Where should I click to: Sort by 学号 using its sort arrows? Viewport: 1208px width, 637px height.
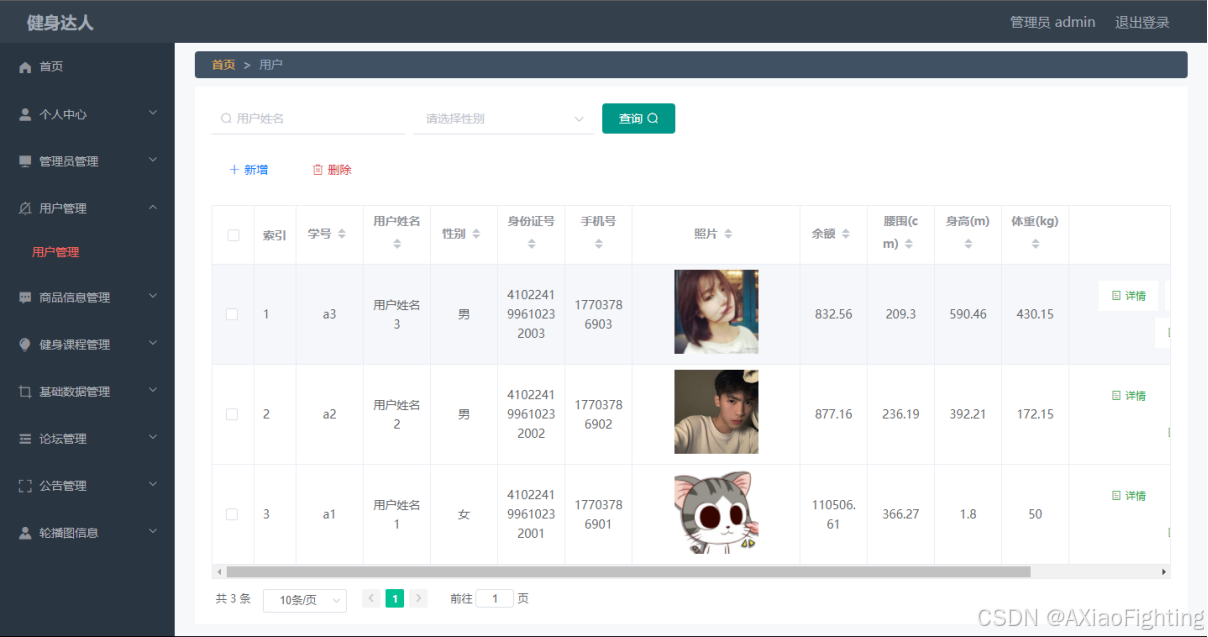tap(342, 234)
